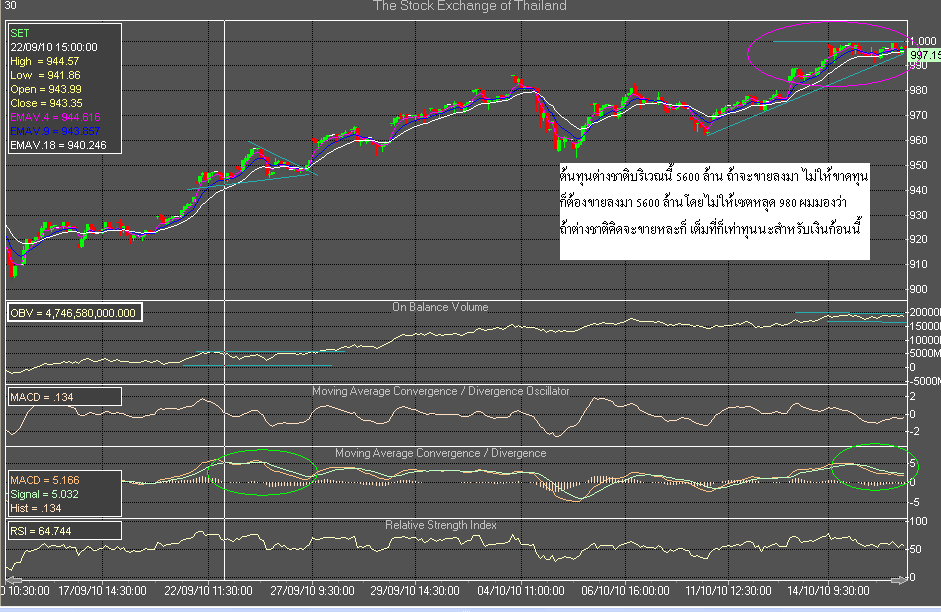Click the Convergence / Divergence Oscillator panel title
Screen dimensions: 941x612
pos(440,391)
